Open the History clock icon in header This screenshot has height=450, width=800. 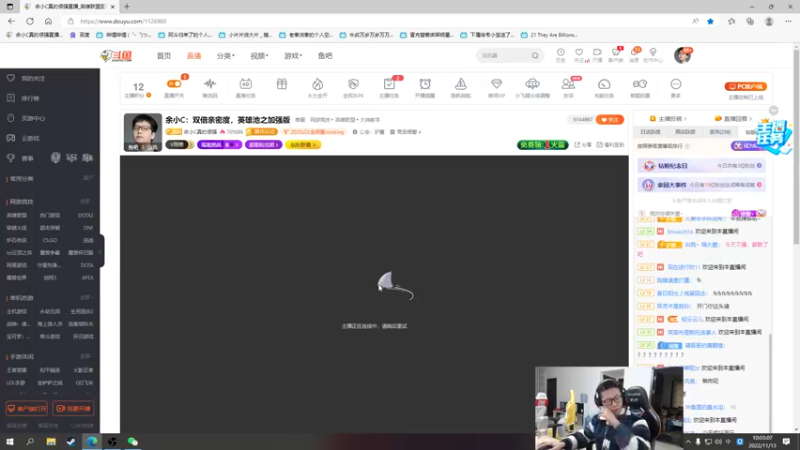(560, 53)
